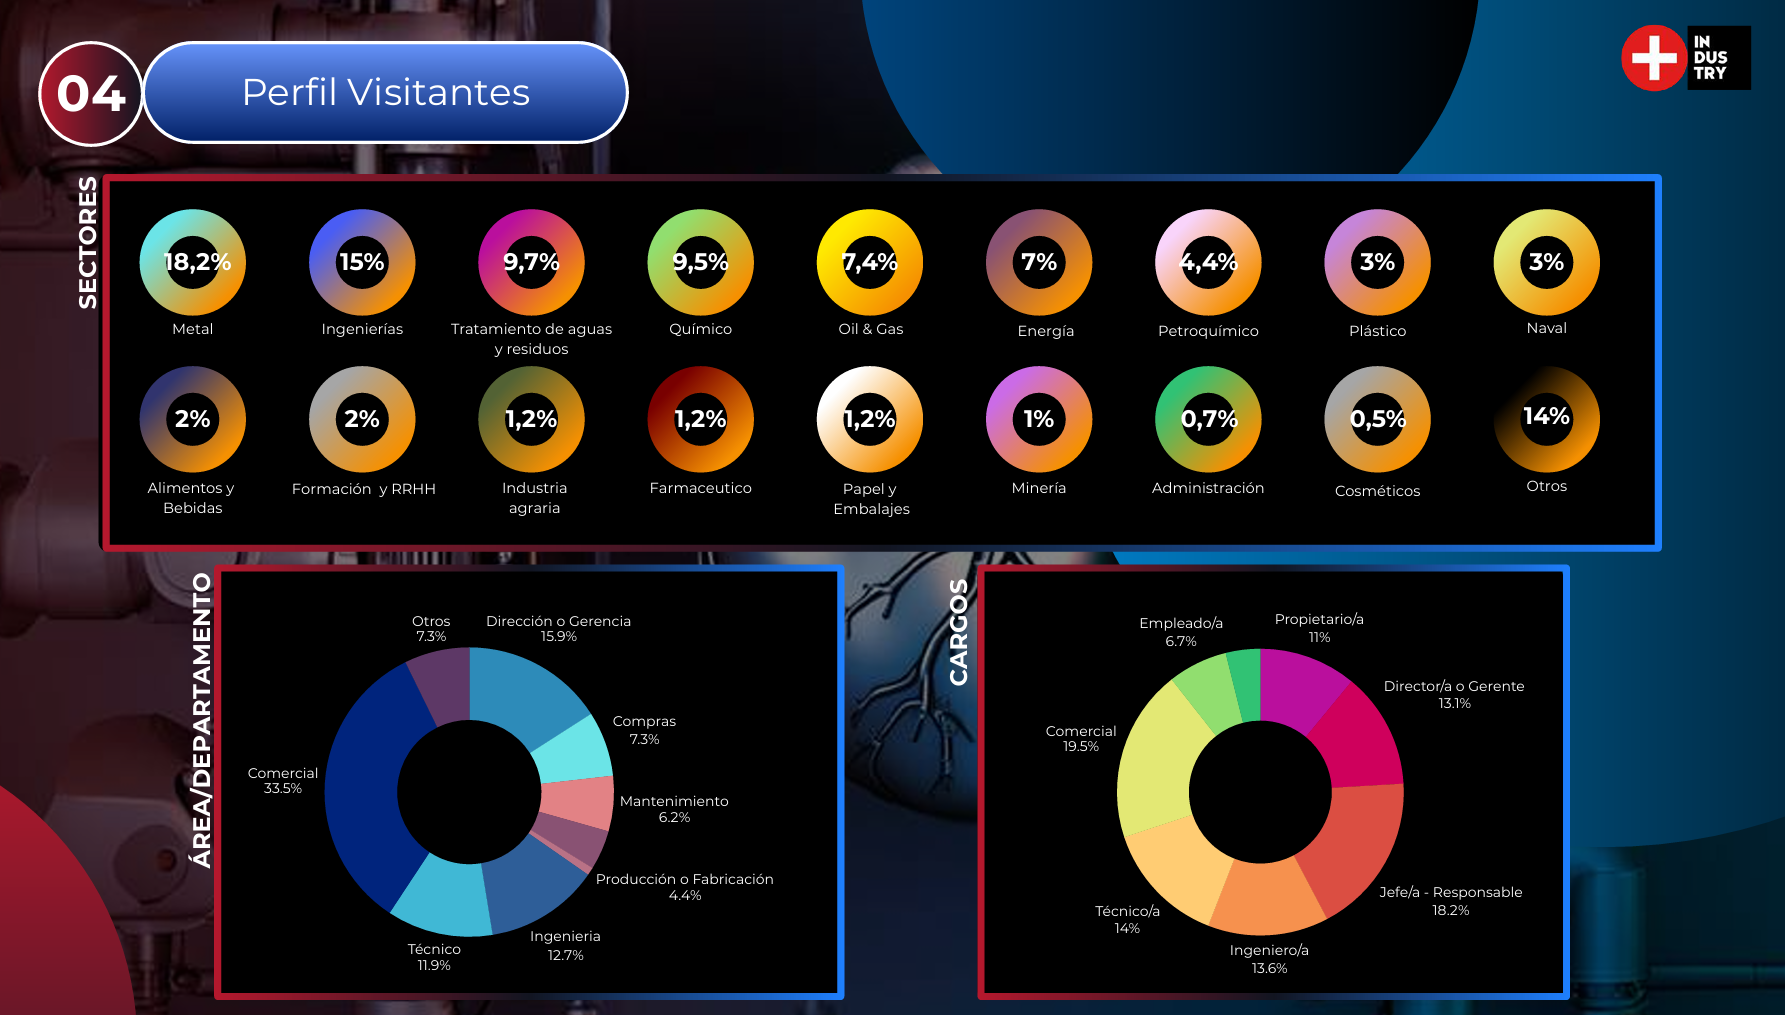This screenshot has width=1785, height=1015.
Task: Click the 'Compras 7.3%' label
Action: click(x=644, y=730)
